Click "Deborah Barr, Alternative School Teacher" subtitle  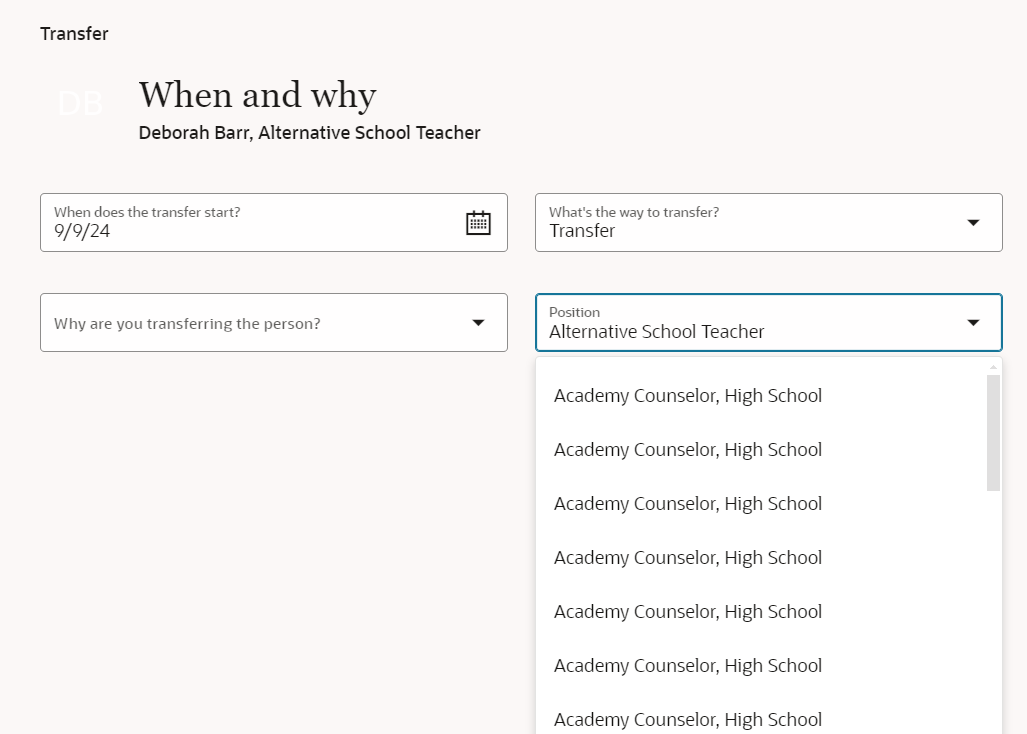[x=310, y=132]
